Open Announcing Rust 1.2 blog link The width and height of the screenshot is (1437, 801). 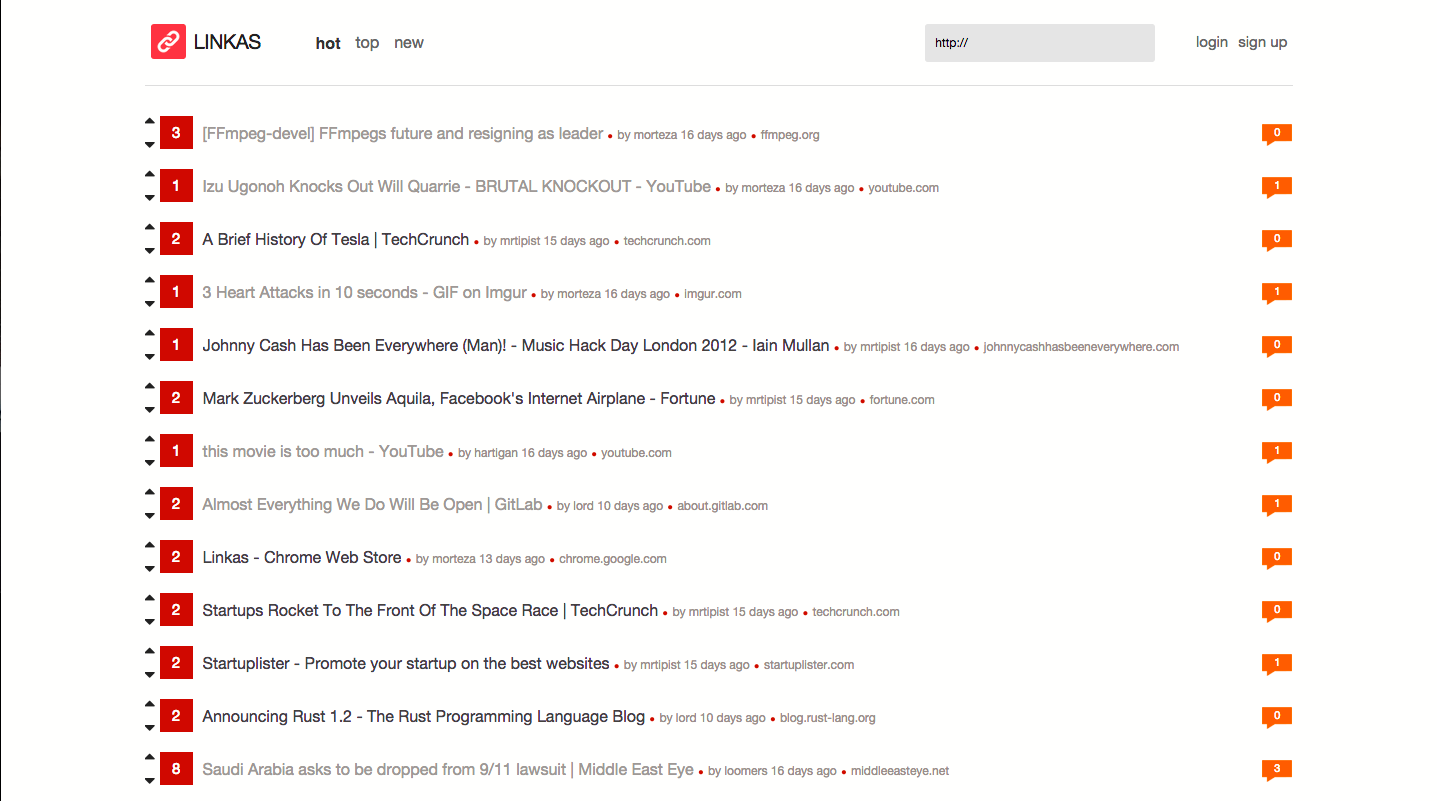click(x=424, y=717)
